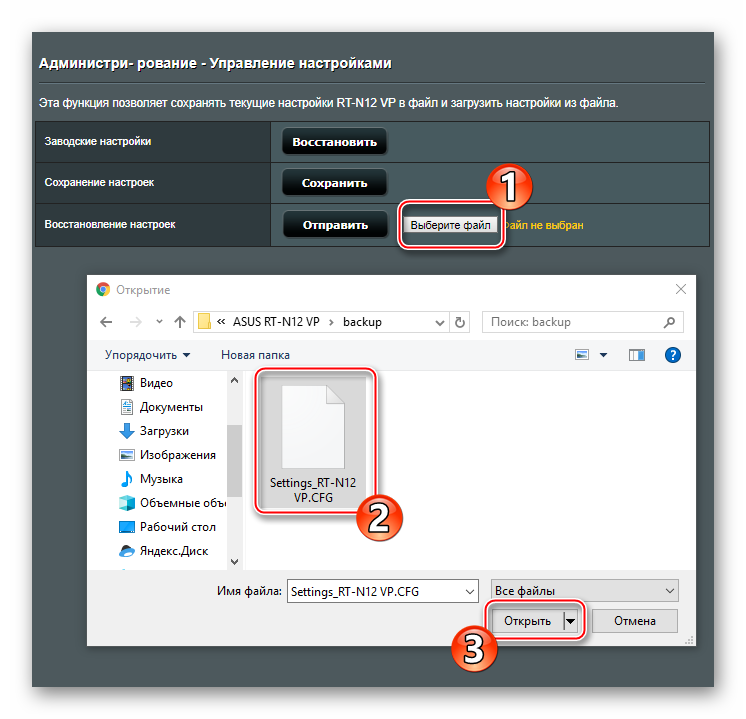
Task: Select Видео in the navigation pane
Action: [156, 383]
